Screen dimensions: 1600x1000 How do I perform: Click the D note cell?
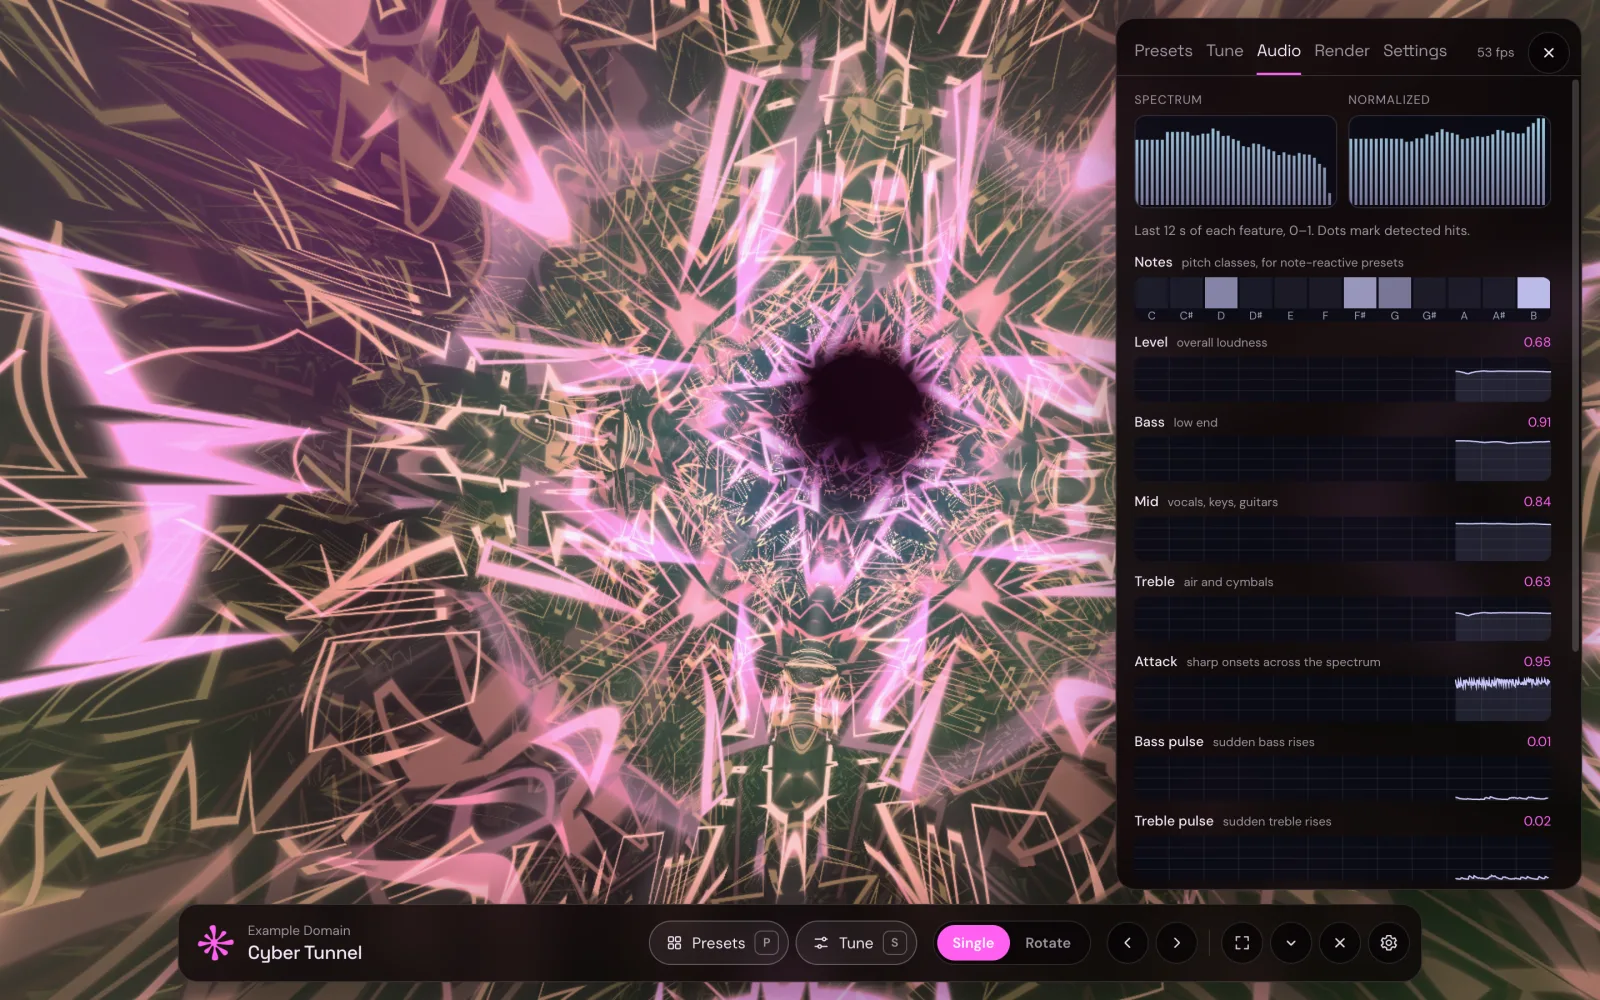[1221, 293]
